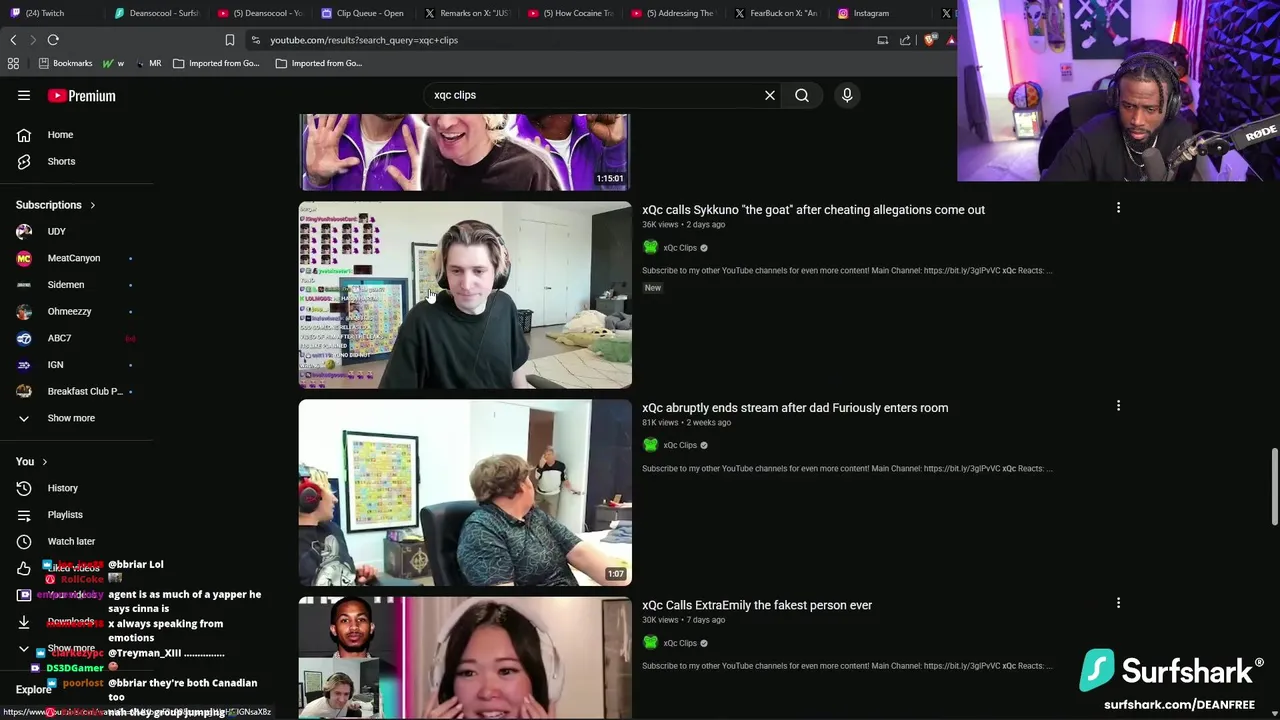The image size is (1280, 720).
Task: Click the ExtraEmily video thumbnail
Action: pos(465,658)
